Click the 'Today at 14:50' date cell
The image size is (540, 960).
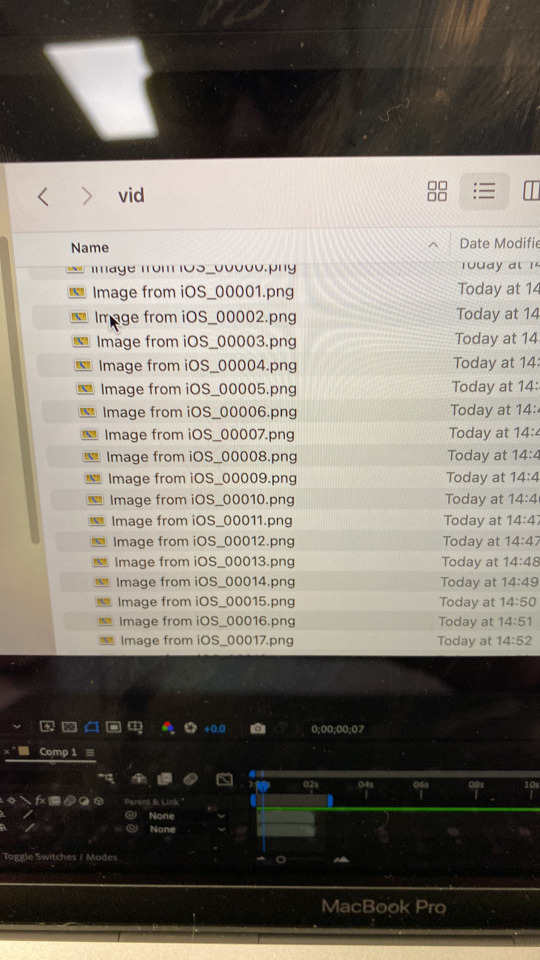487,602
